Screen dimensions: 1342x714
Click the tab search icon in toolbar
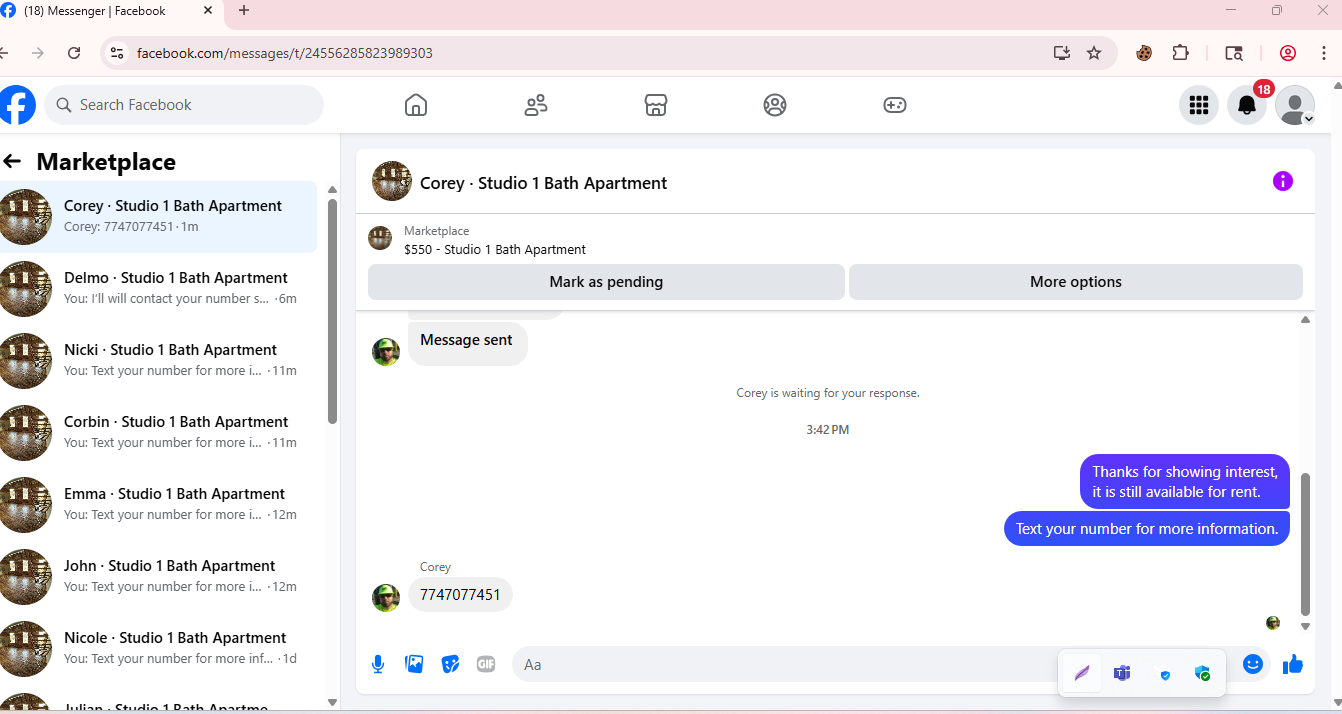point(1234,53)
